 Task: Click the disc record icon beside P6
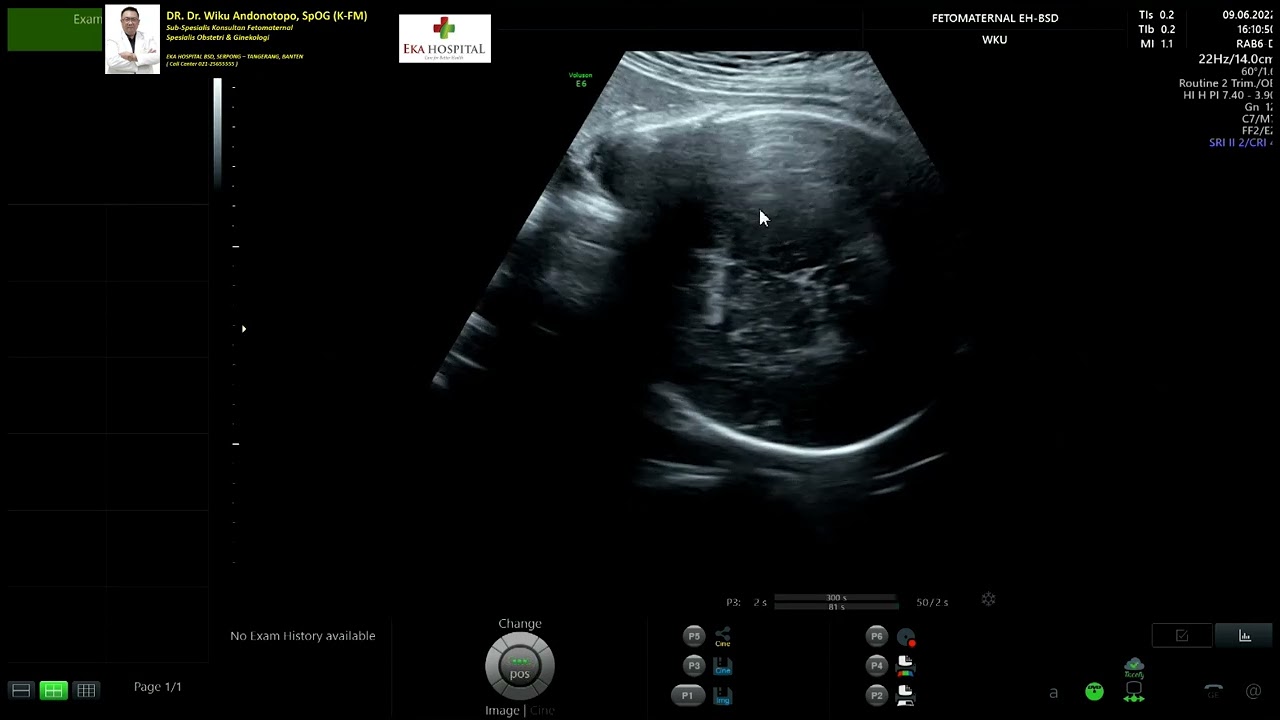click(906, 637)
